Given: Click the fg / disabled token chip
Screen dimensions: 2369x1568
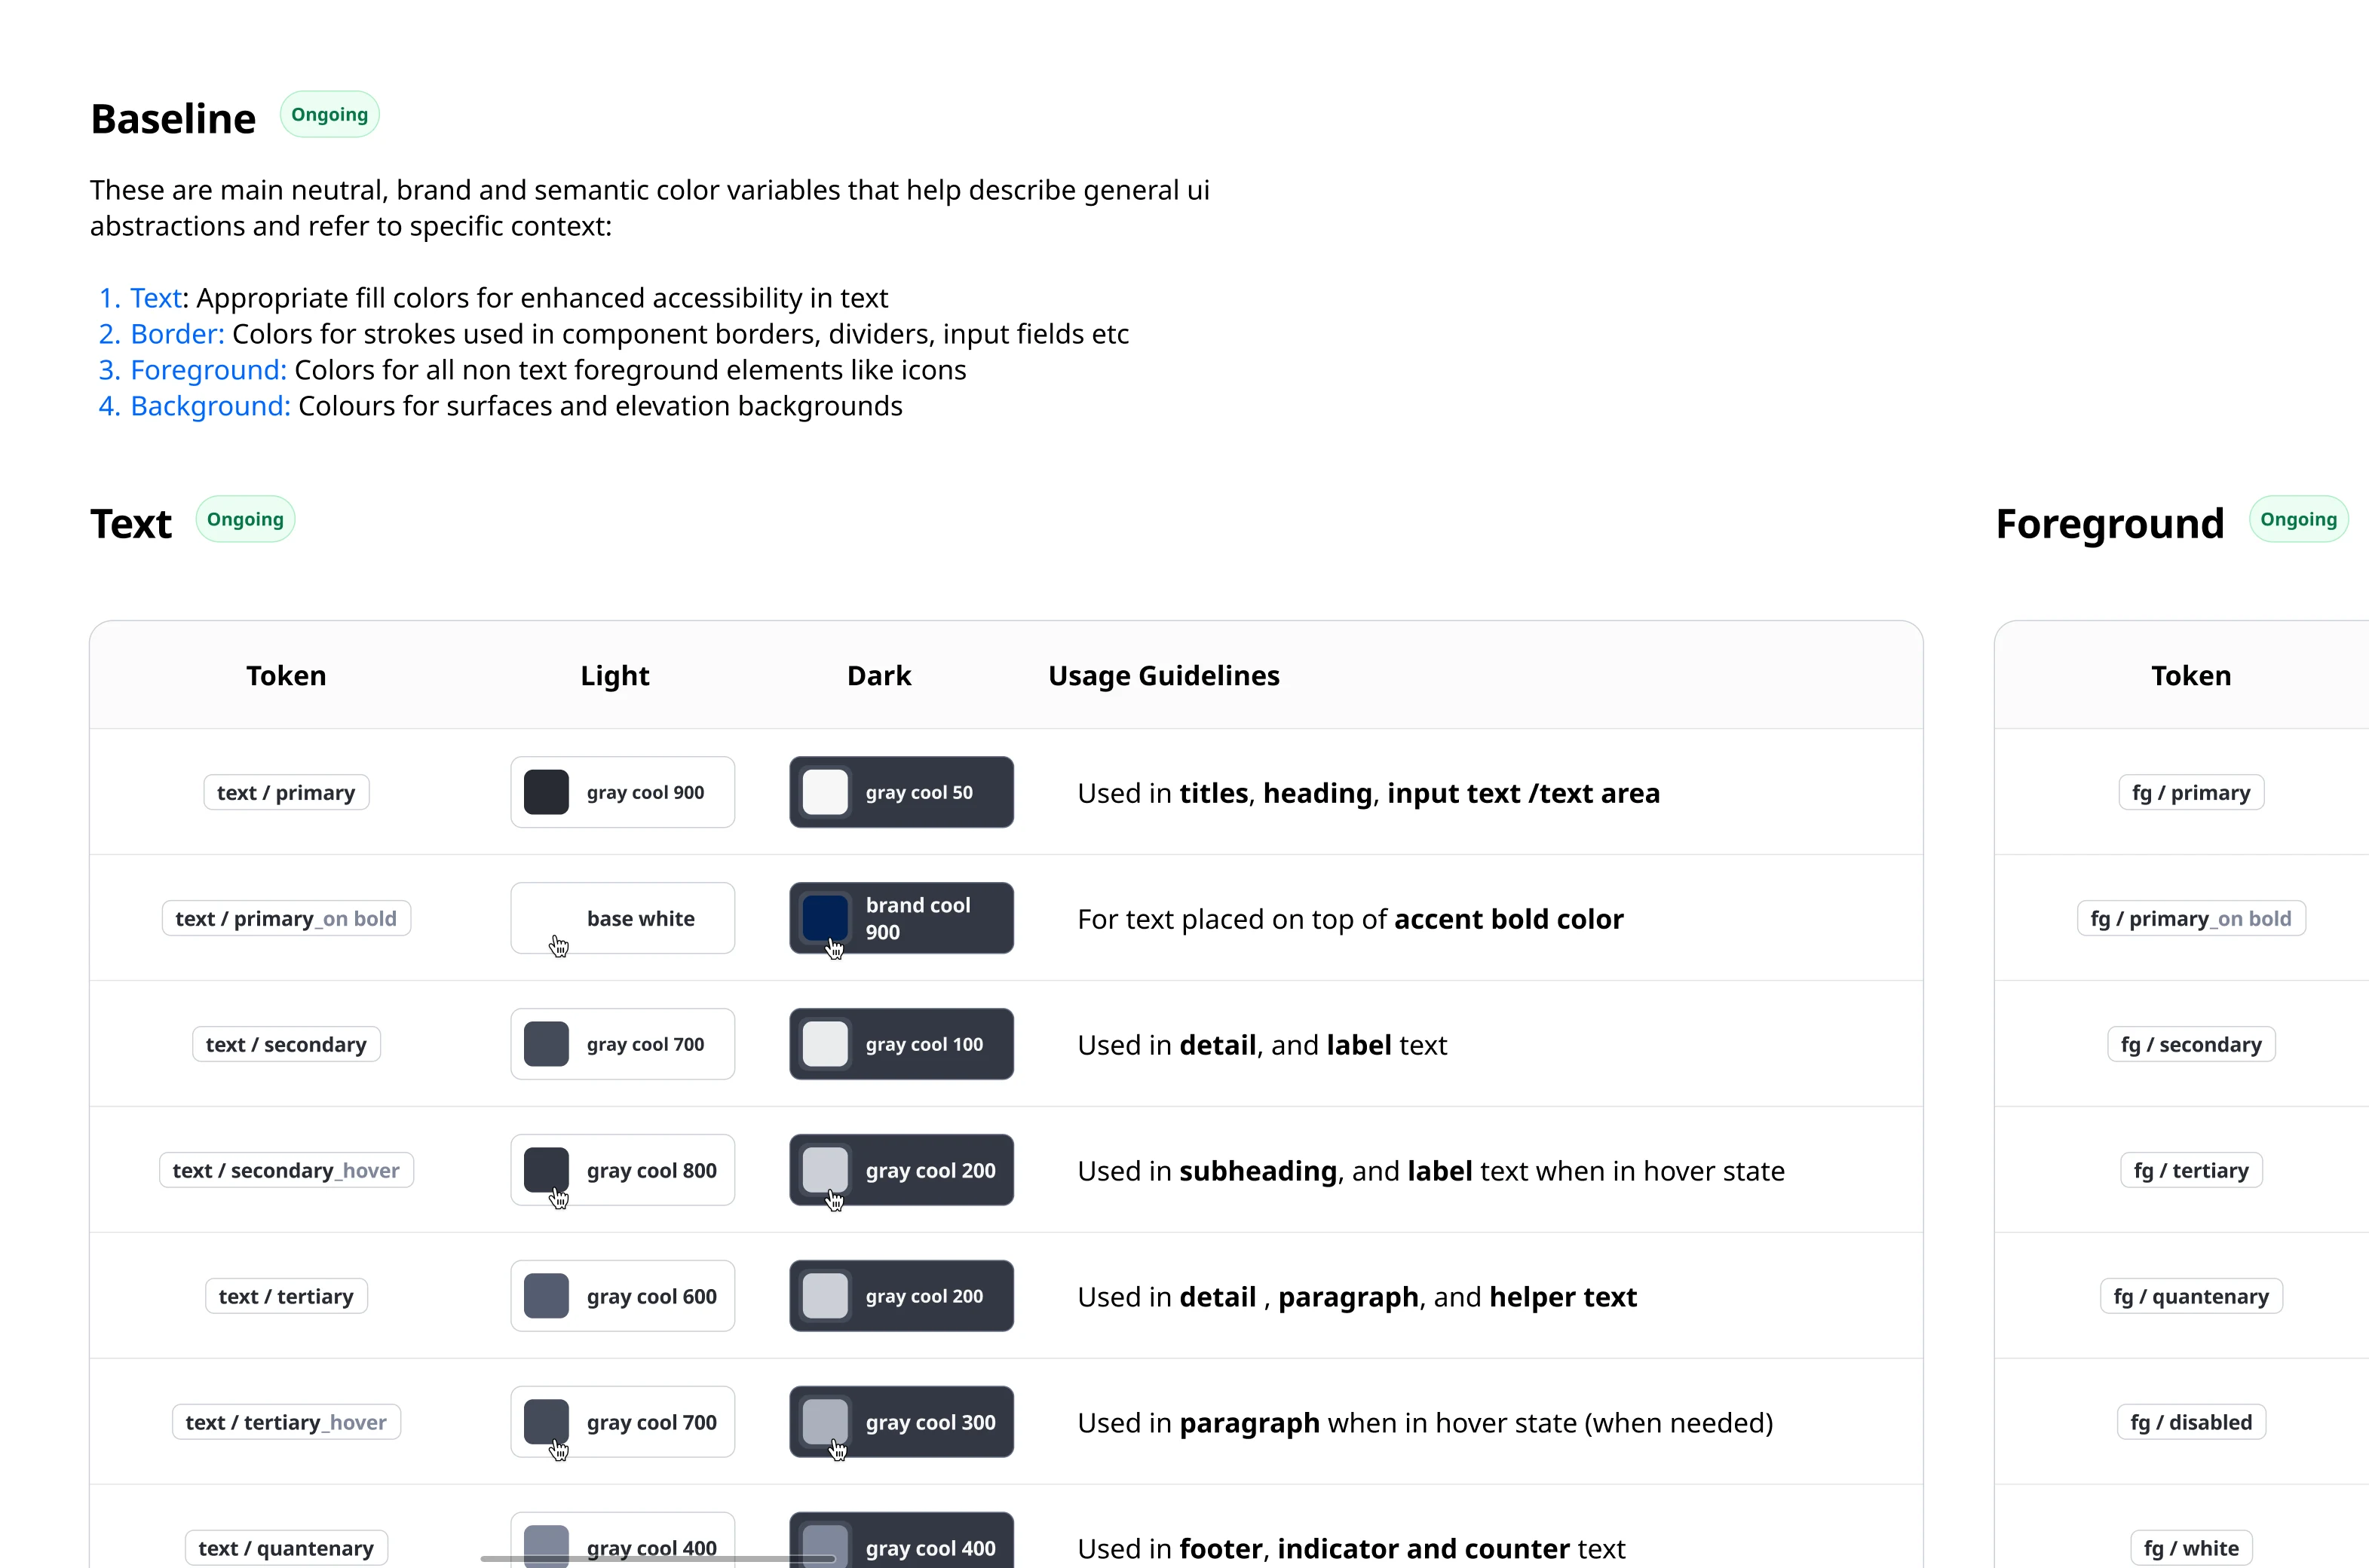Looking at the screenshot, I should pos(2190,1423).
